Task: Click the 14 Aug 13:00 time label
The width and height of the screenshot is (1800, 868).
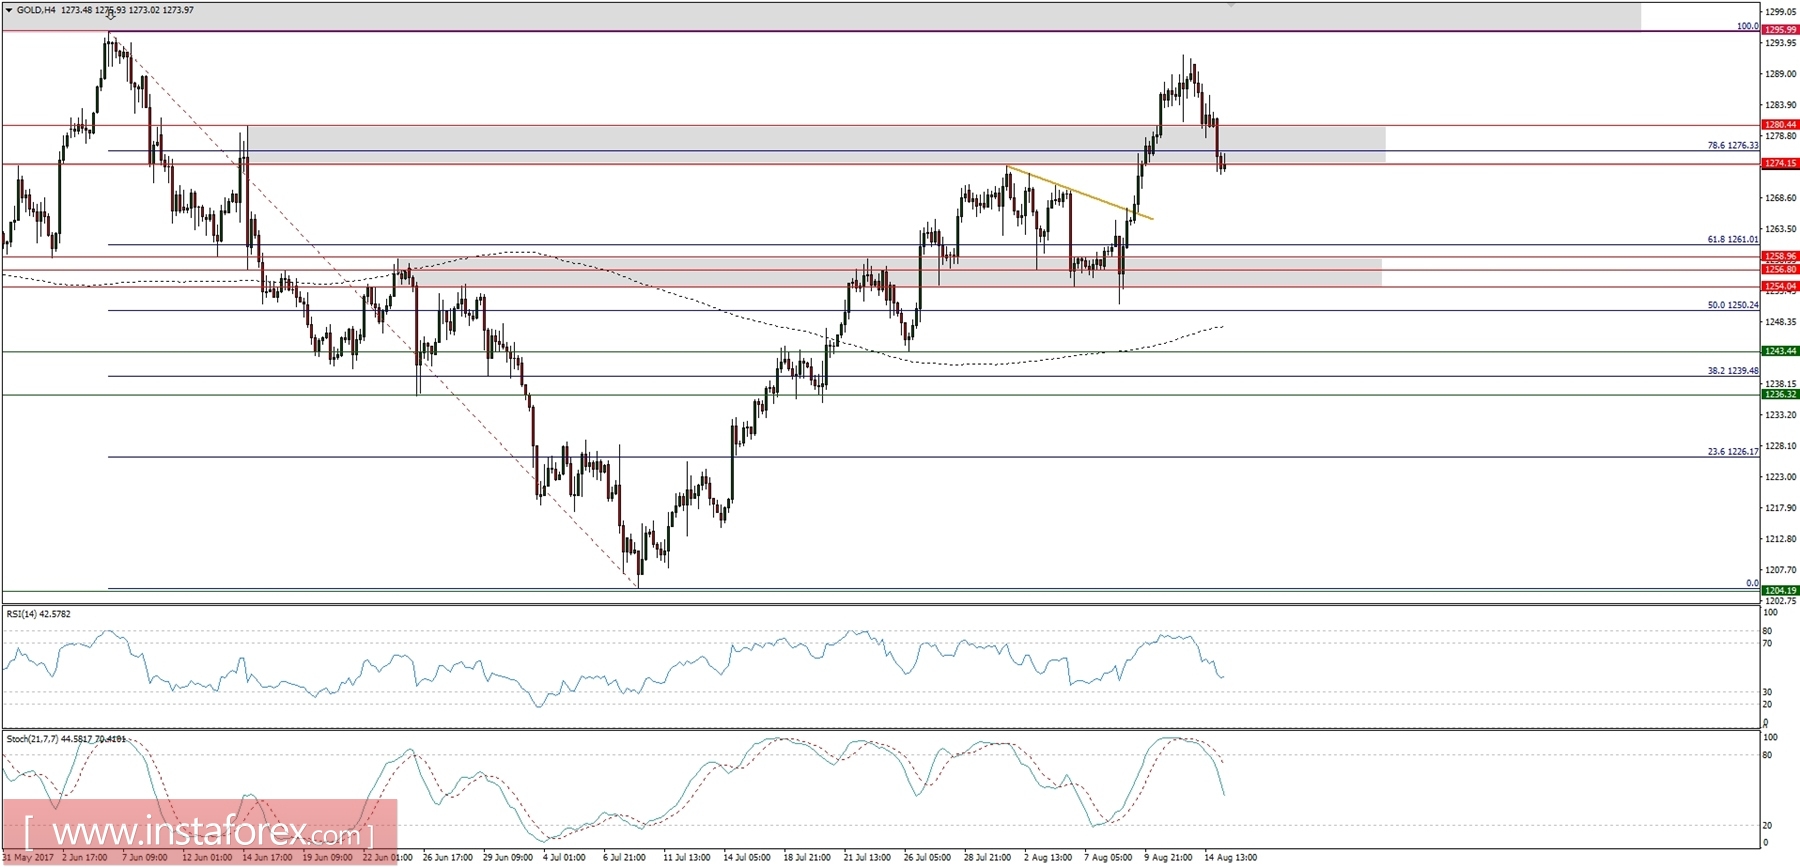Action: (x=1230, y=857)
